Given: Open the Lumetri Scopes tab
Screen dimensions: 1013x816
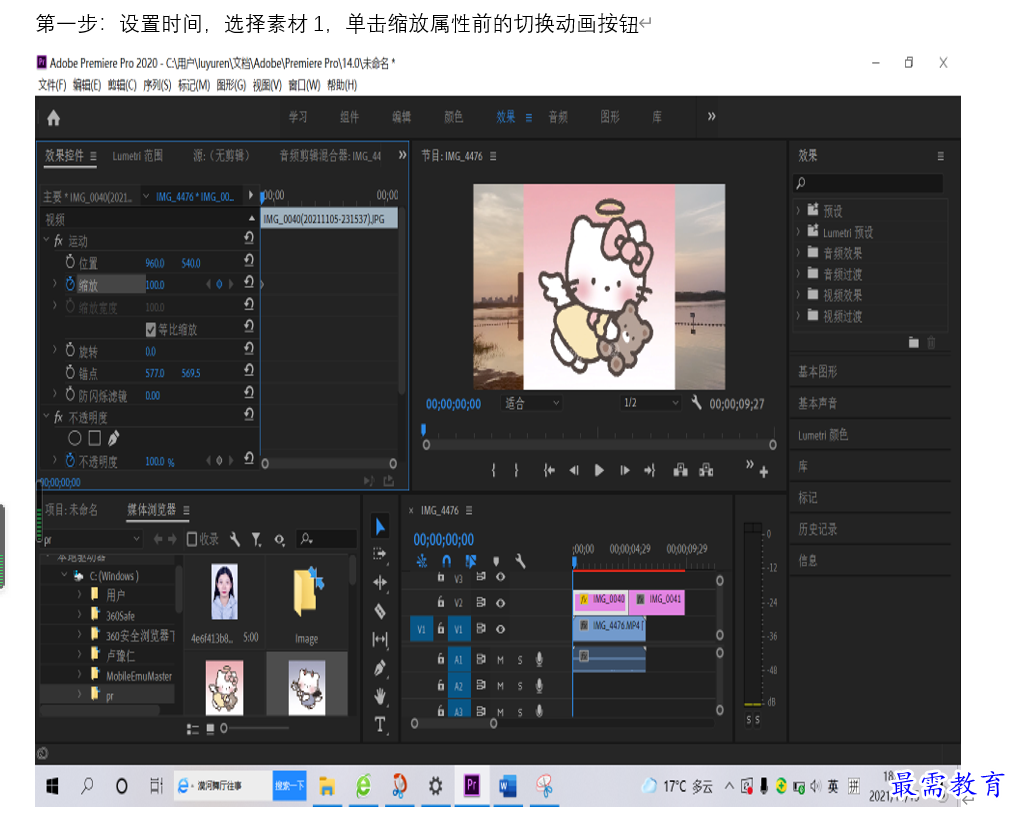Looking at the screenshot, I should (137, 156).
